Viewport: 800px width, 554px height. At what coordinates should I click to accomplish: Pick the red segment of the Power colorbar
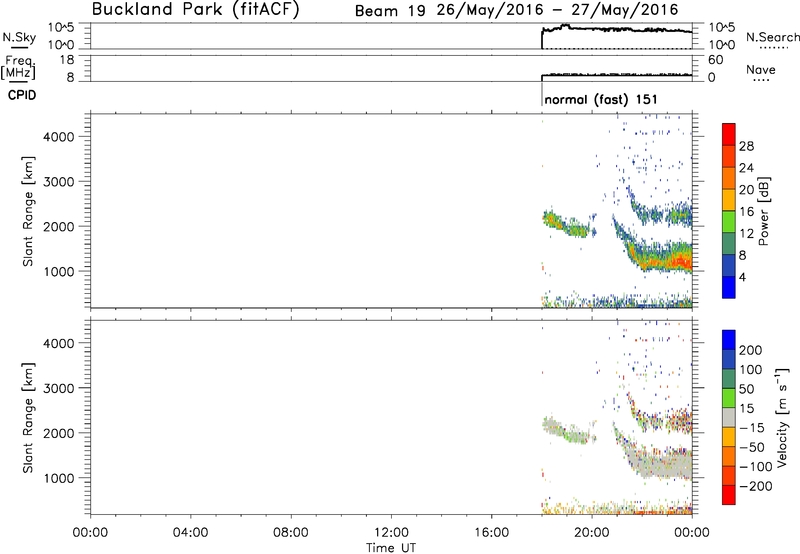pyautogui.click(x=729, y=134)
